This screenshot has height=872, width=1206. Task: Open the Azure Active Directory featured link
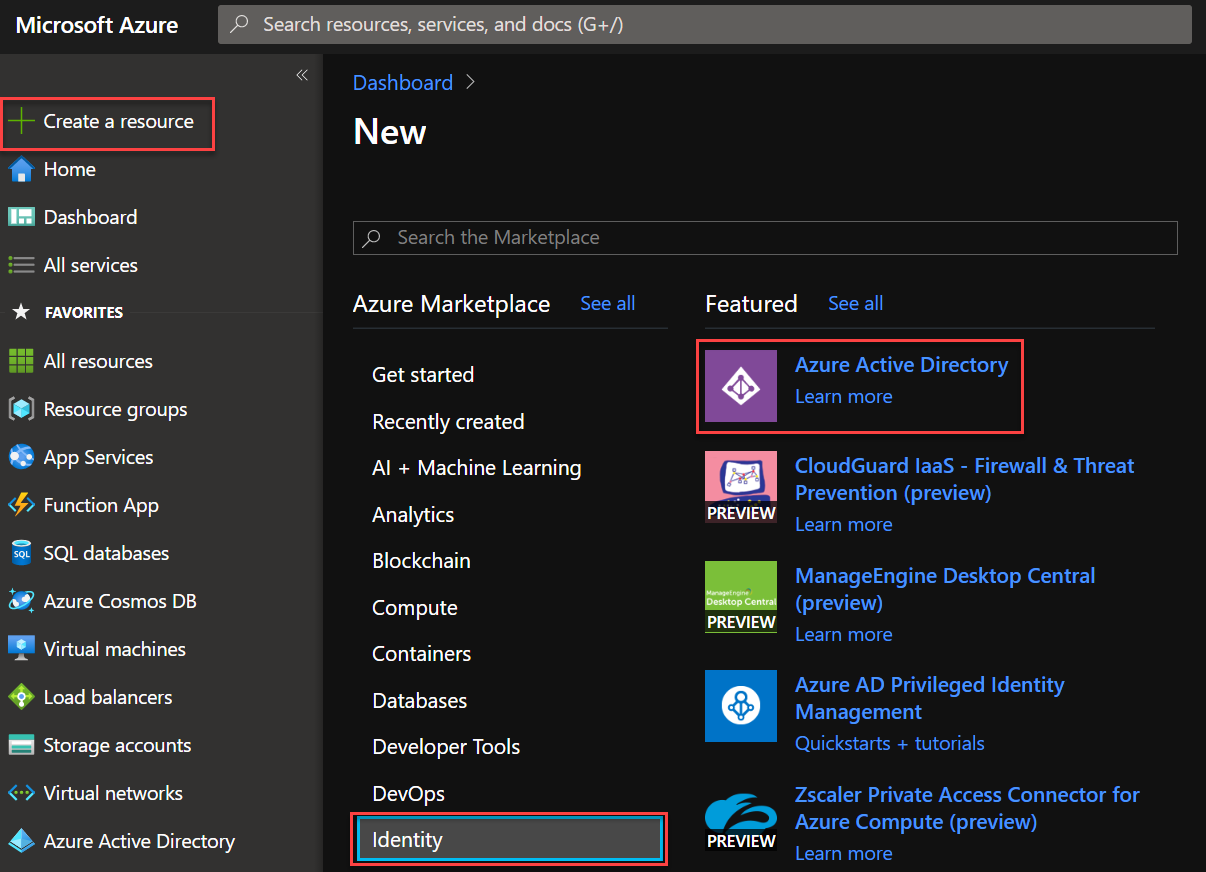coord(902,365)
